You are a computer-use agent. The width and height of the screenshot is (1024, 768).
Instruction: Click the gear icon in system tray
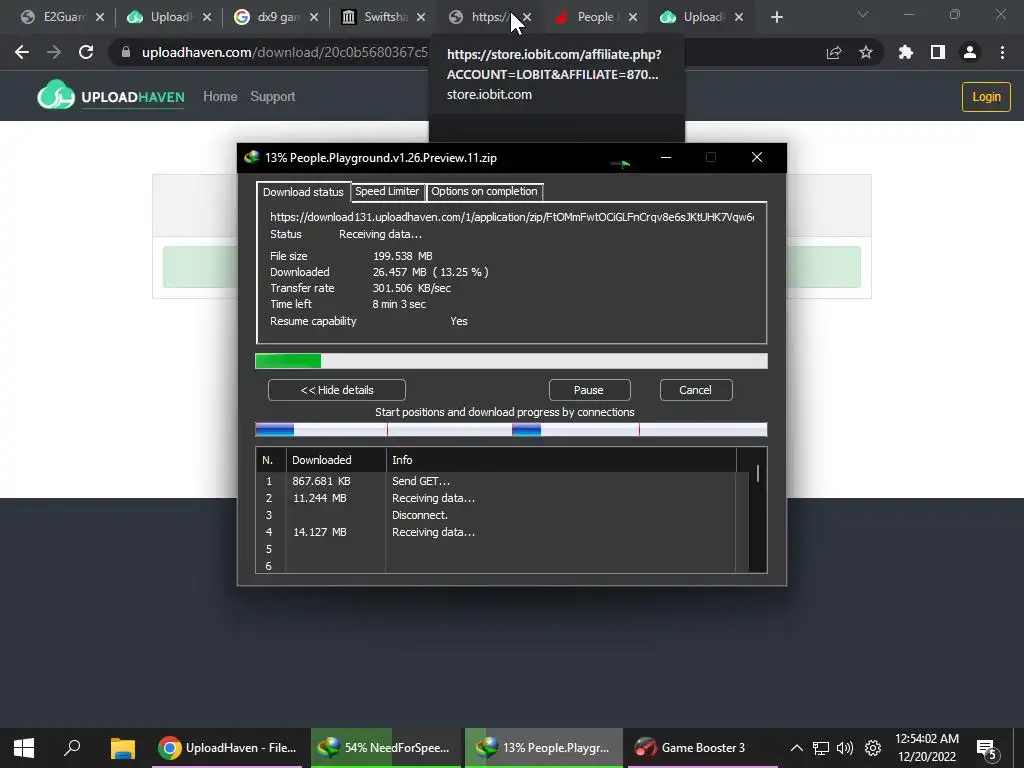[x=872, y=748]
